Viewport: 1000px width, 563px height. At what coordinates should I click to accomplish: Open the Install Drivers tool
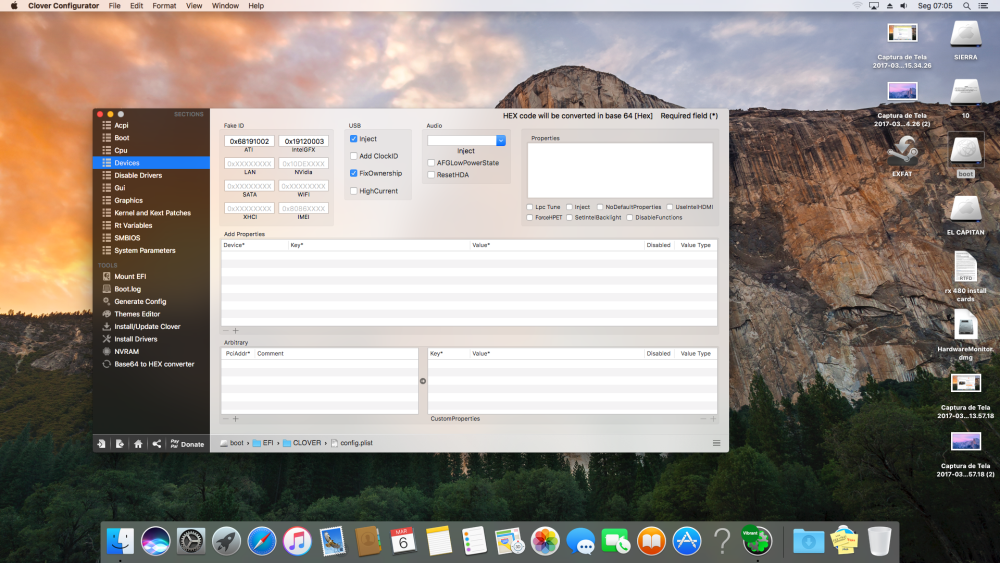(x=135, y=339)
